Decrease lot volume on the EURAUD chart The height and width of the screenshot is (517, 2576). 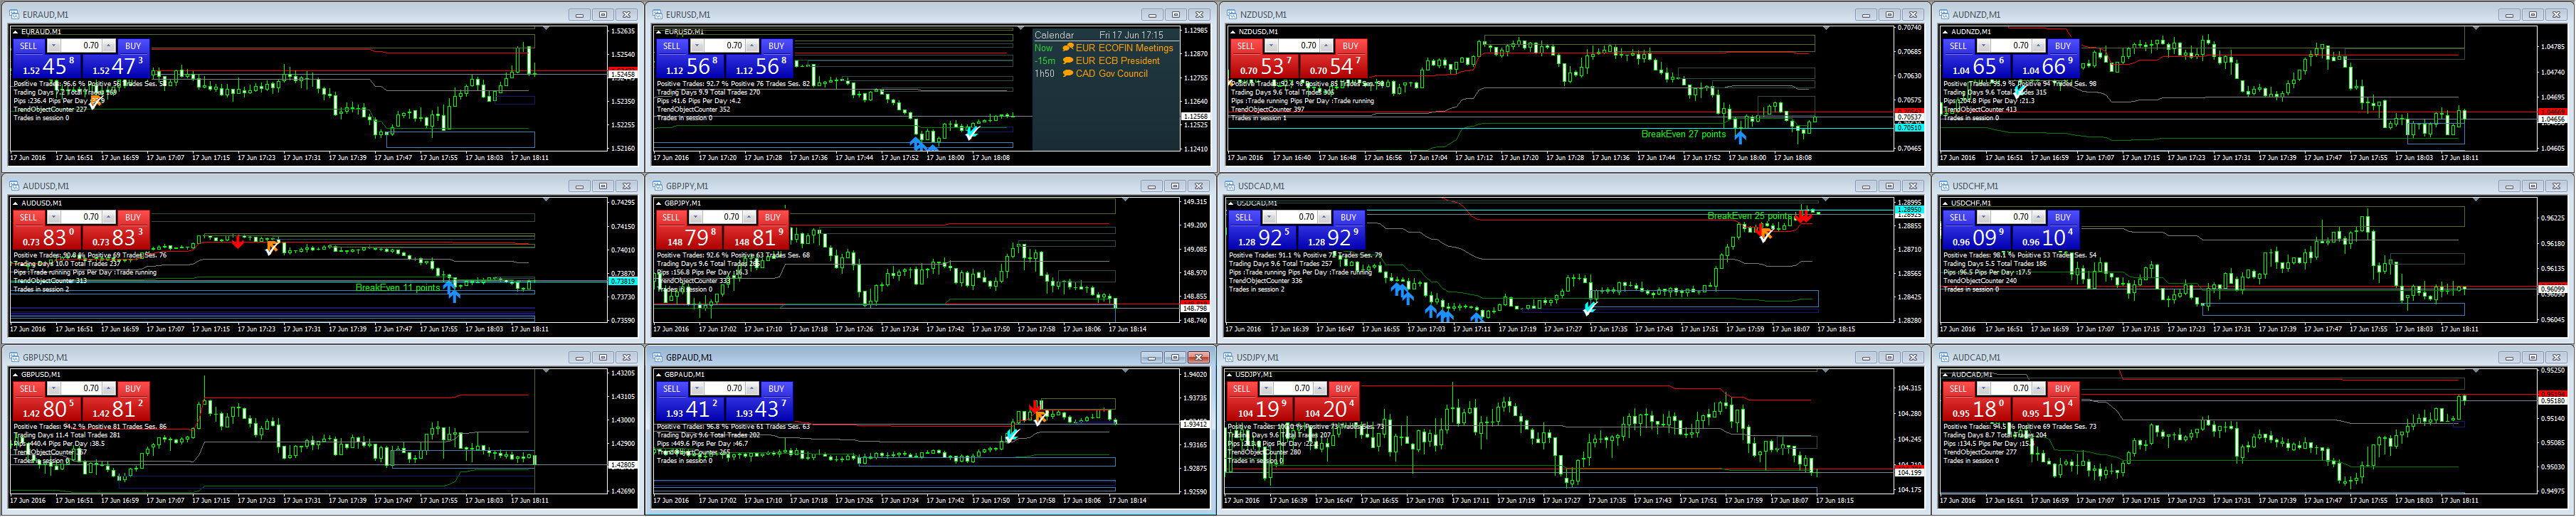[53, 46]
